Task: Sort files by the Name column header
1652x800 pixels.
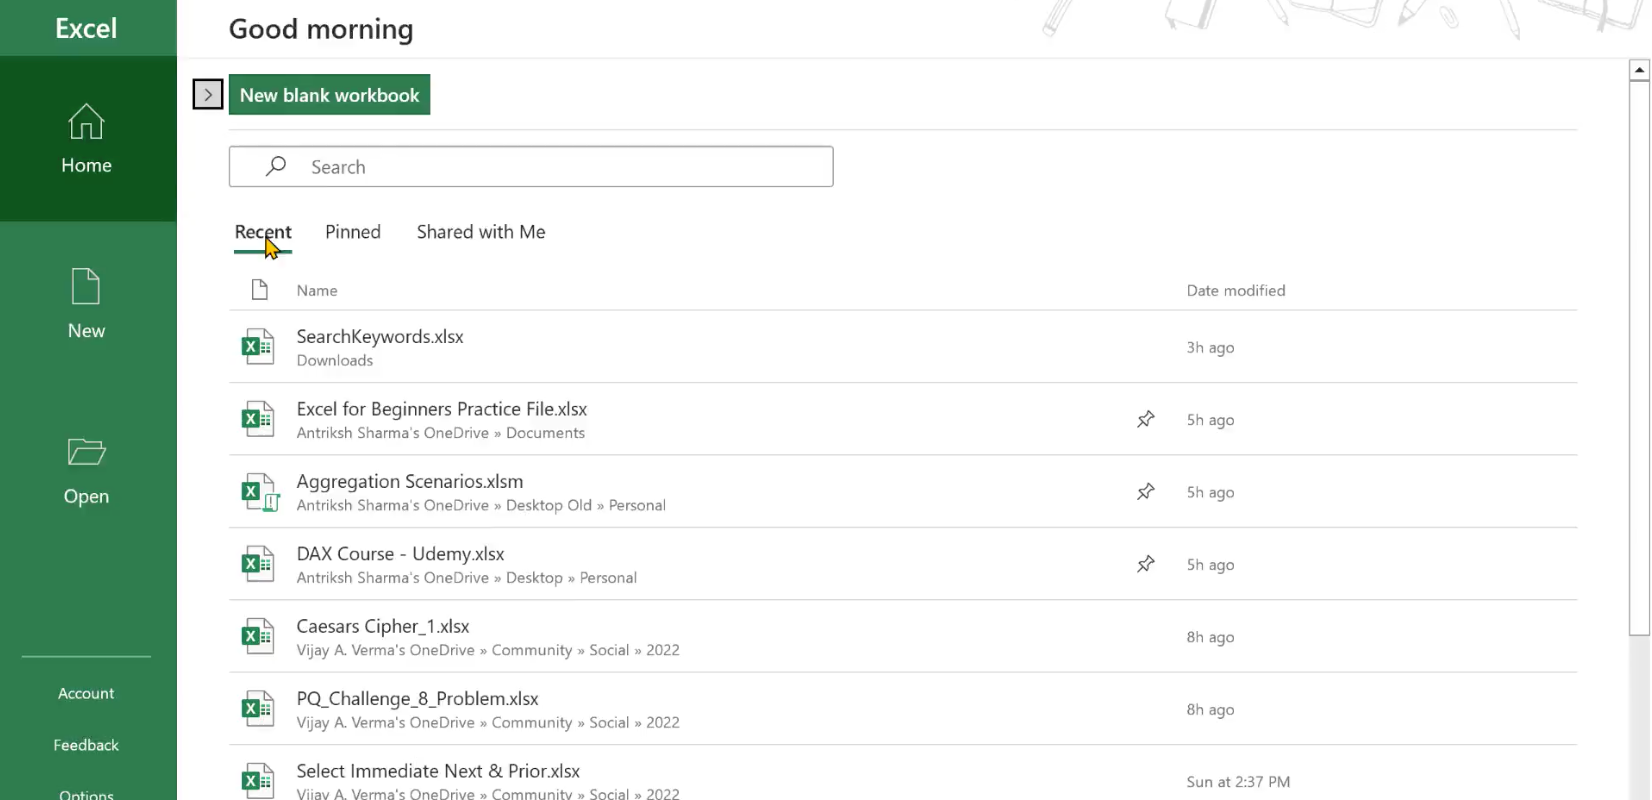Action: (316, 290)
